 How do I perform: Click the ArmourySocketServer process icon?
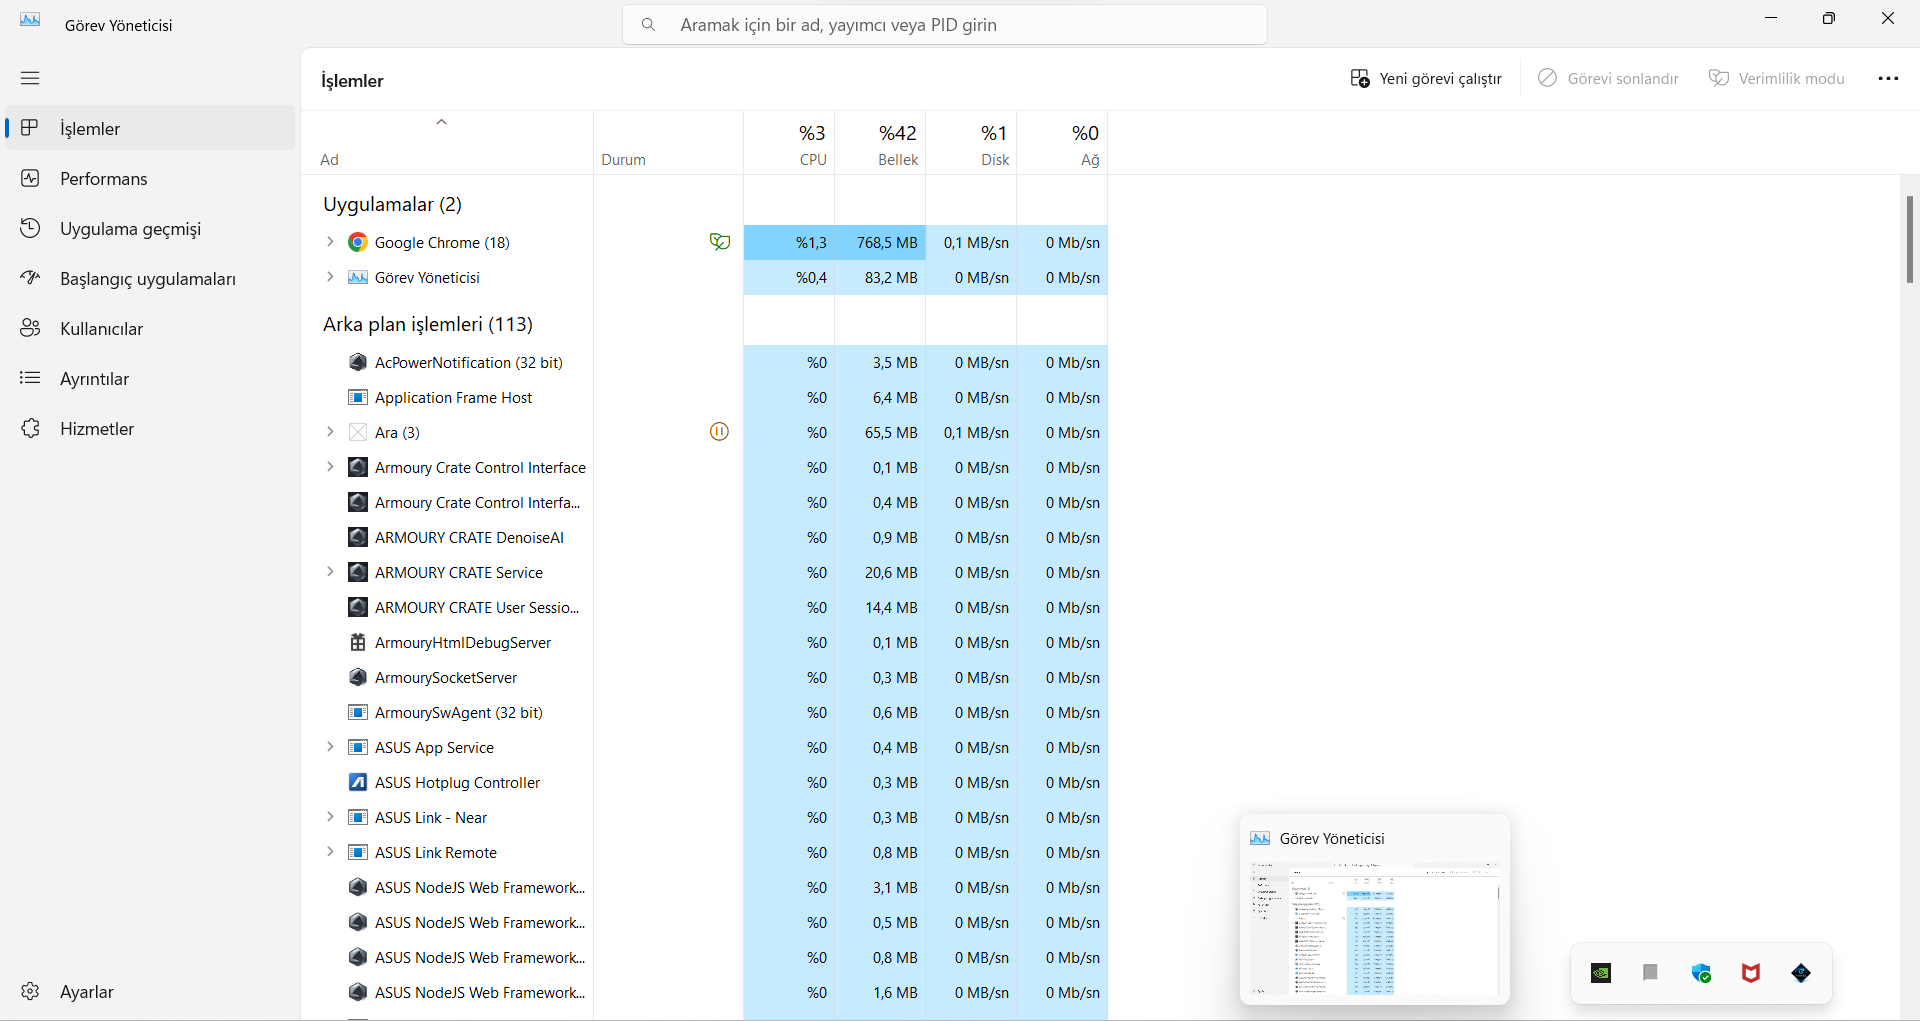(x=357, y=677)
